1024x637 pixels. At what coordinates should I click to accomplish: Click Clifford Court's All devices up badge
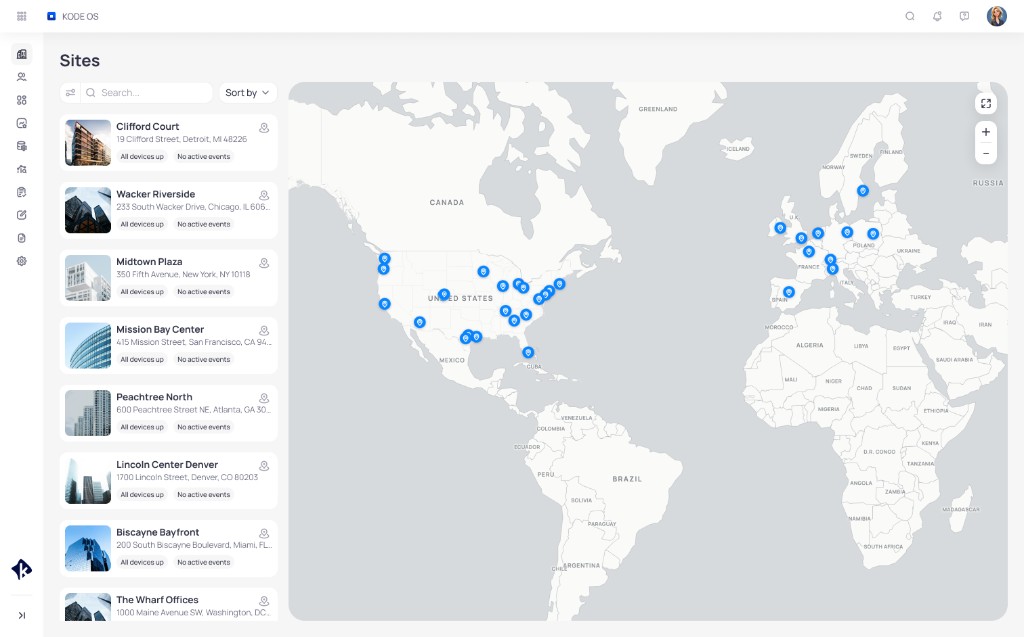pos(142,157)
